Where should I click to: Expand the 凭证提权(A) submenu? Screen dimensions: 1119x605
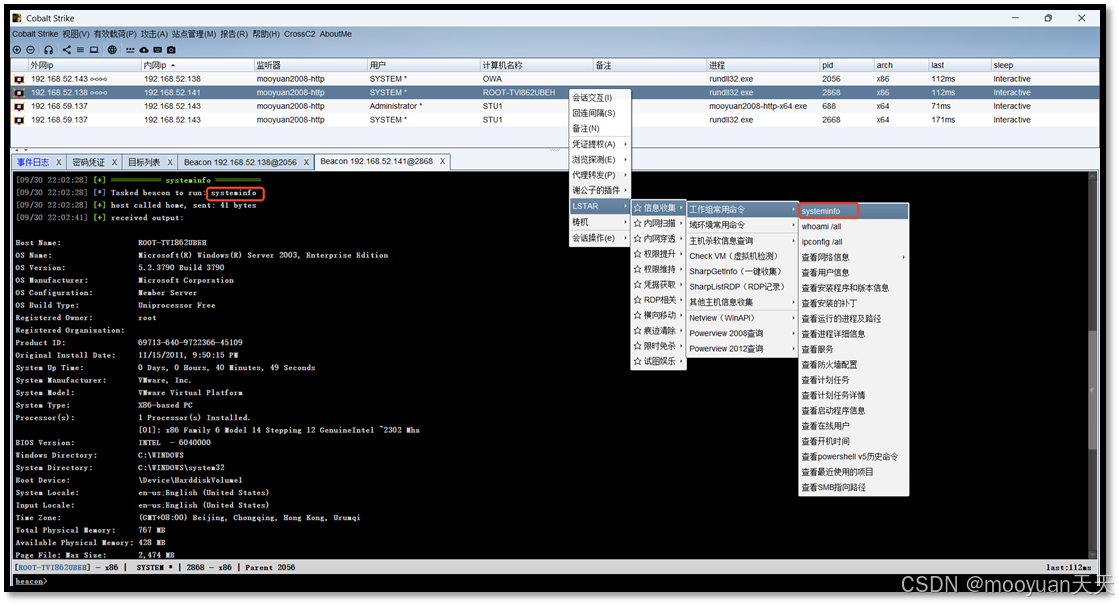coord(599,144)
